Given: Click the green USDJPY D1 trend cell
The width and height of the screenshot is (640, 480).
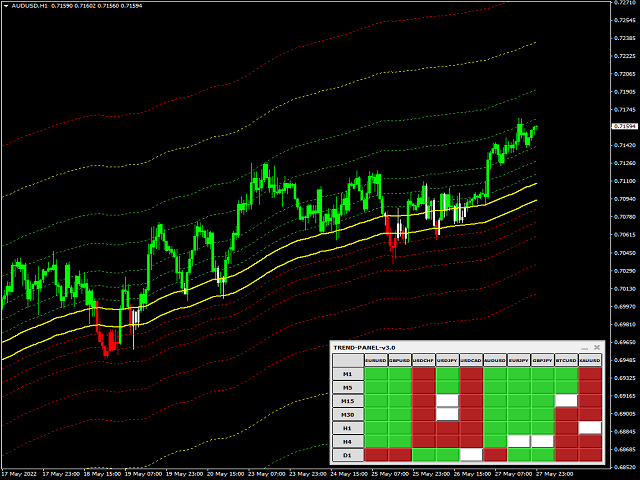Looking at the screenshot, I should tap(447, 455).
